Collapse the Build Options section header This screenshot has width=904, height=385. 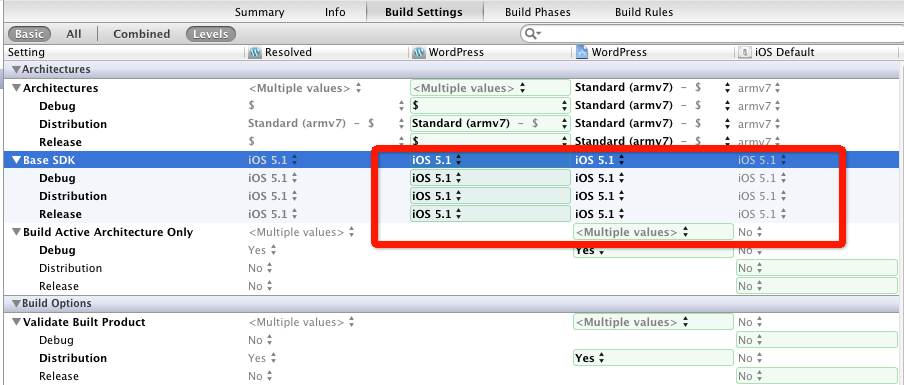(17, 303)
